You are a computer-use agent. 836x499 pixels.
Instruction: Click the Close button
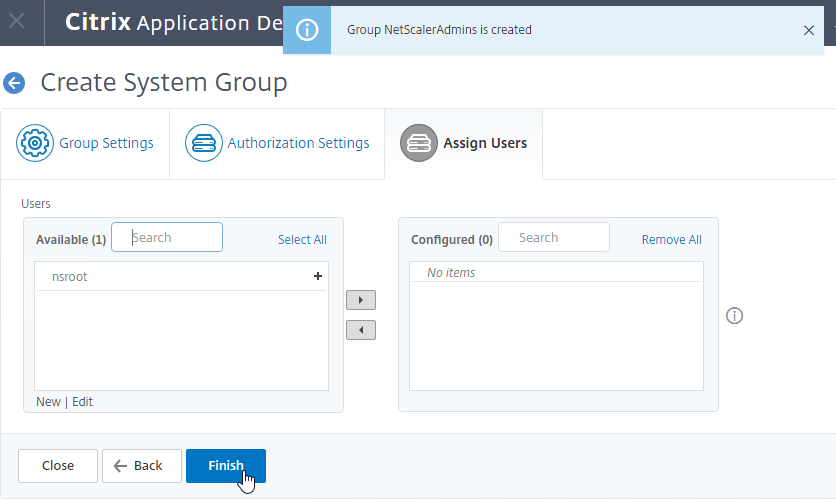point(58,466)
